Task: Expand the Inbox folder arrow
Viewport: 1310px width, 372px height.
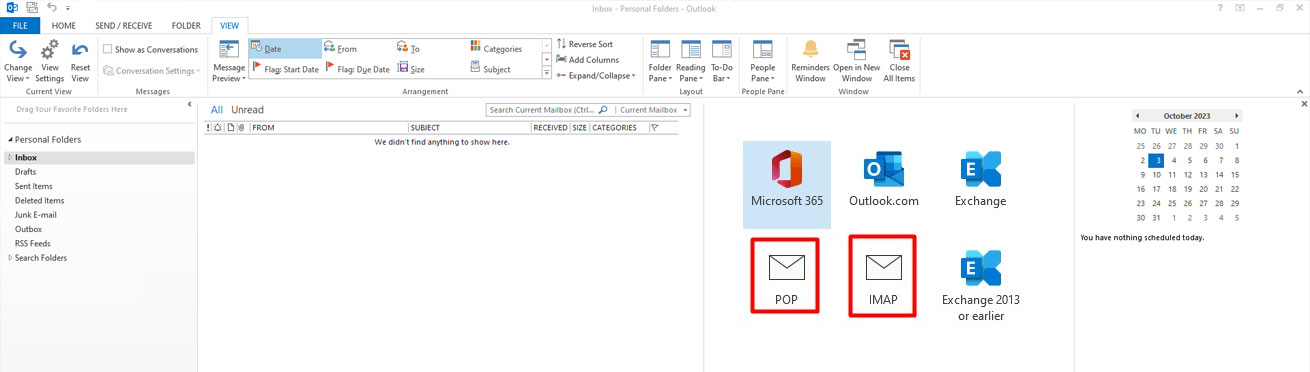Action: tap(10, 158)
